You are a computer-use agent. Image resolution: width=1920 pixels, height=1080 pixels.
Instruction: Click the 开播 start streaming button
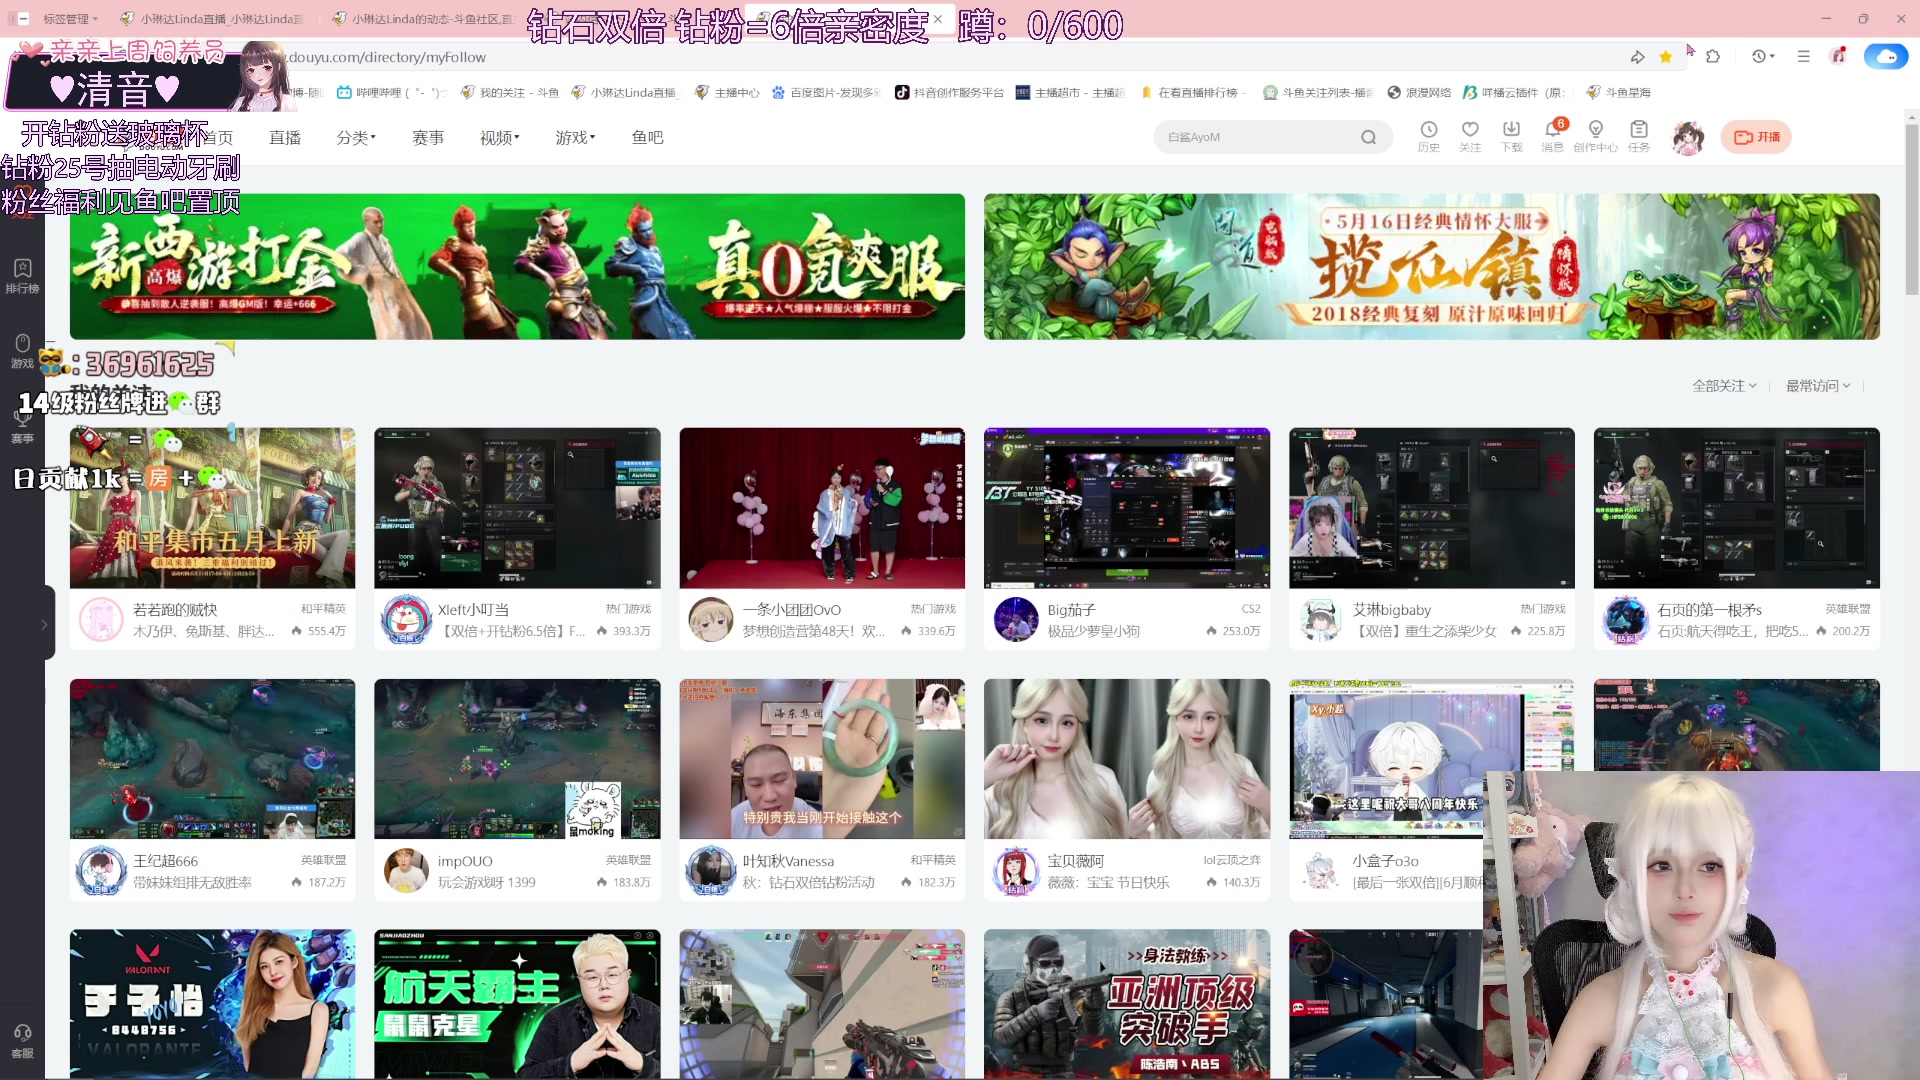click(x=1756, y=137)
